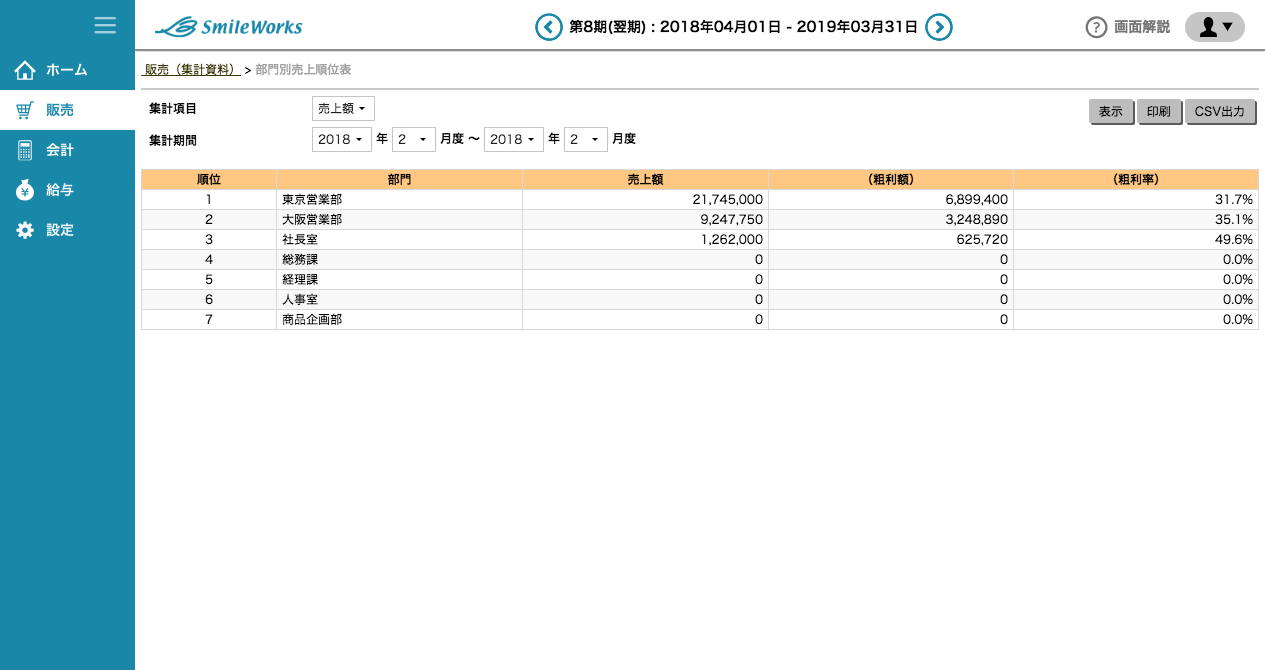Screen dimensions: 1265x670
Task: Click the 給与 money bag icon
Action: (25, 190)
